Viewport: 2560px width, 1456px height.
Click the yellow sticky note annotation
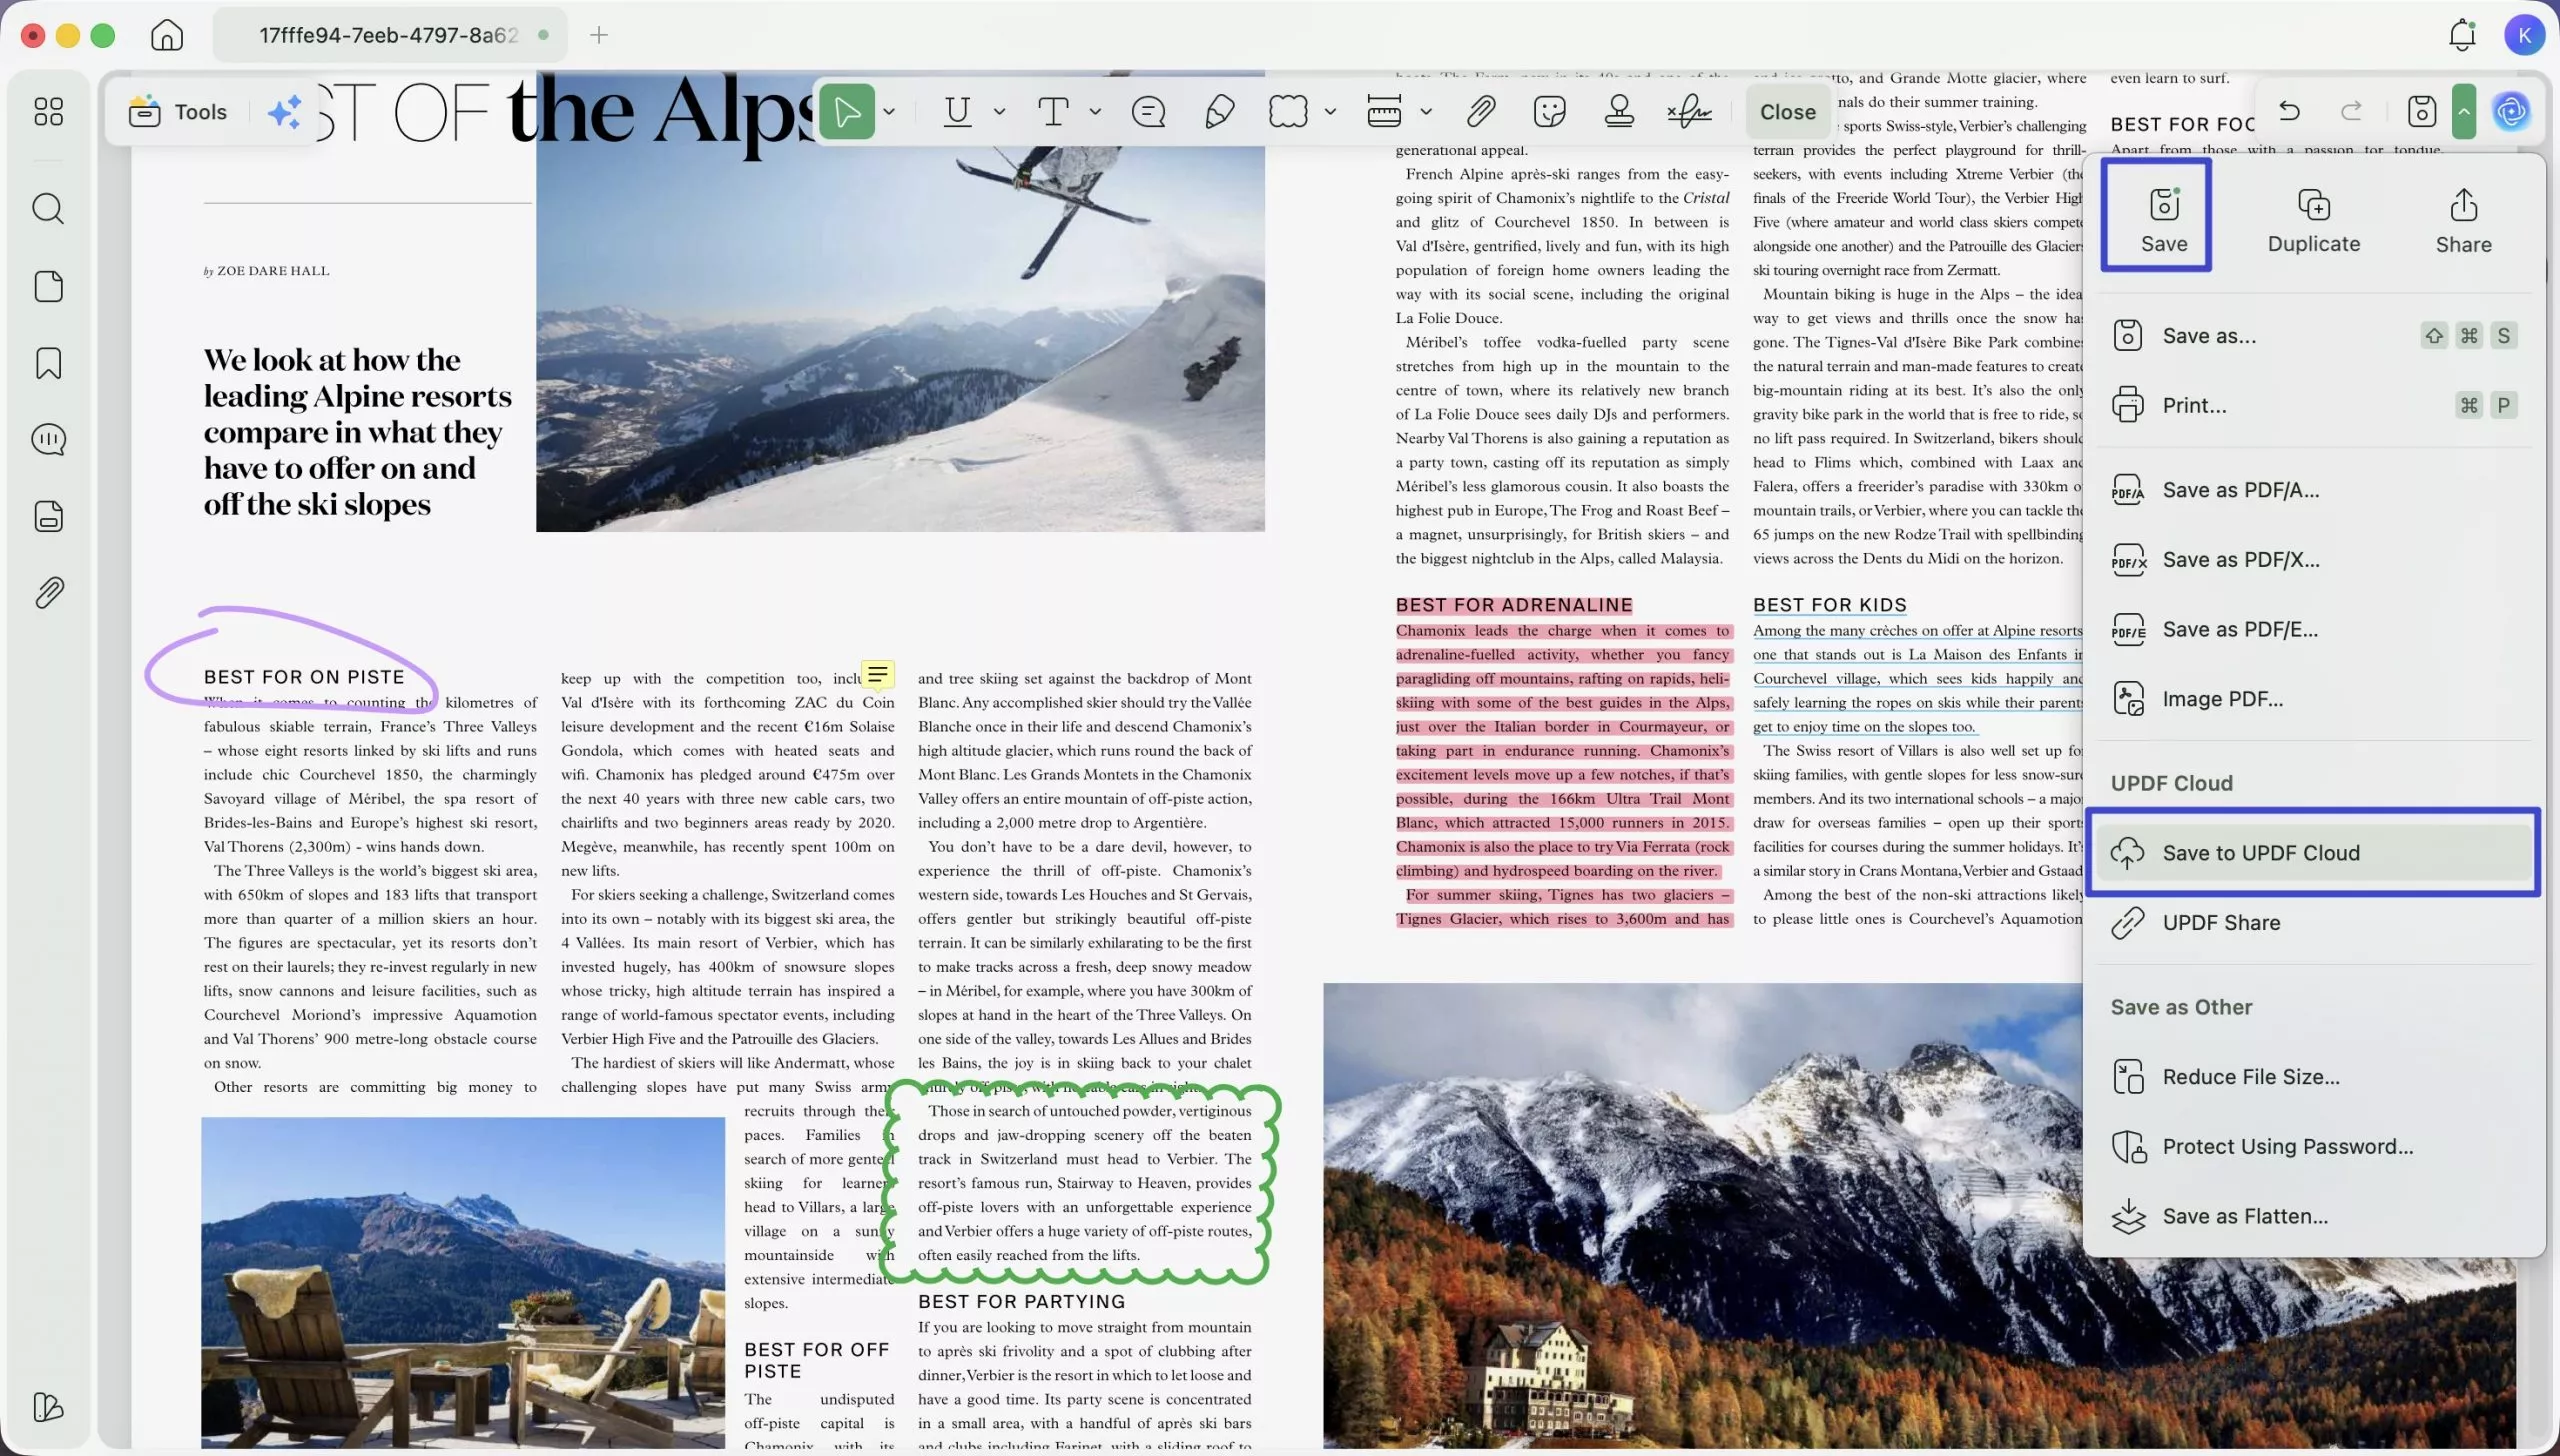[x=877, y=676]
